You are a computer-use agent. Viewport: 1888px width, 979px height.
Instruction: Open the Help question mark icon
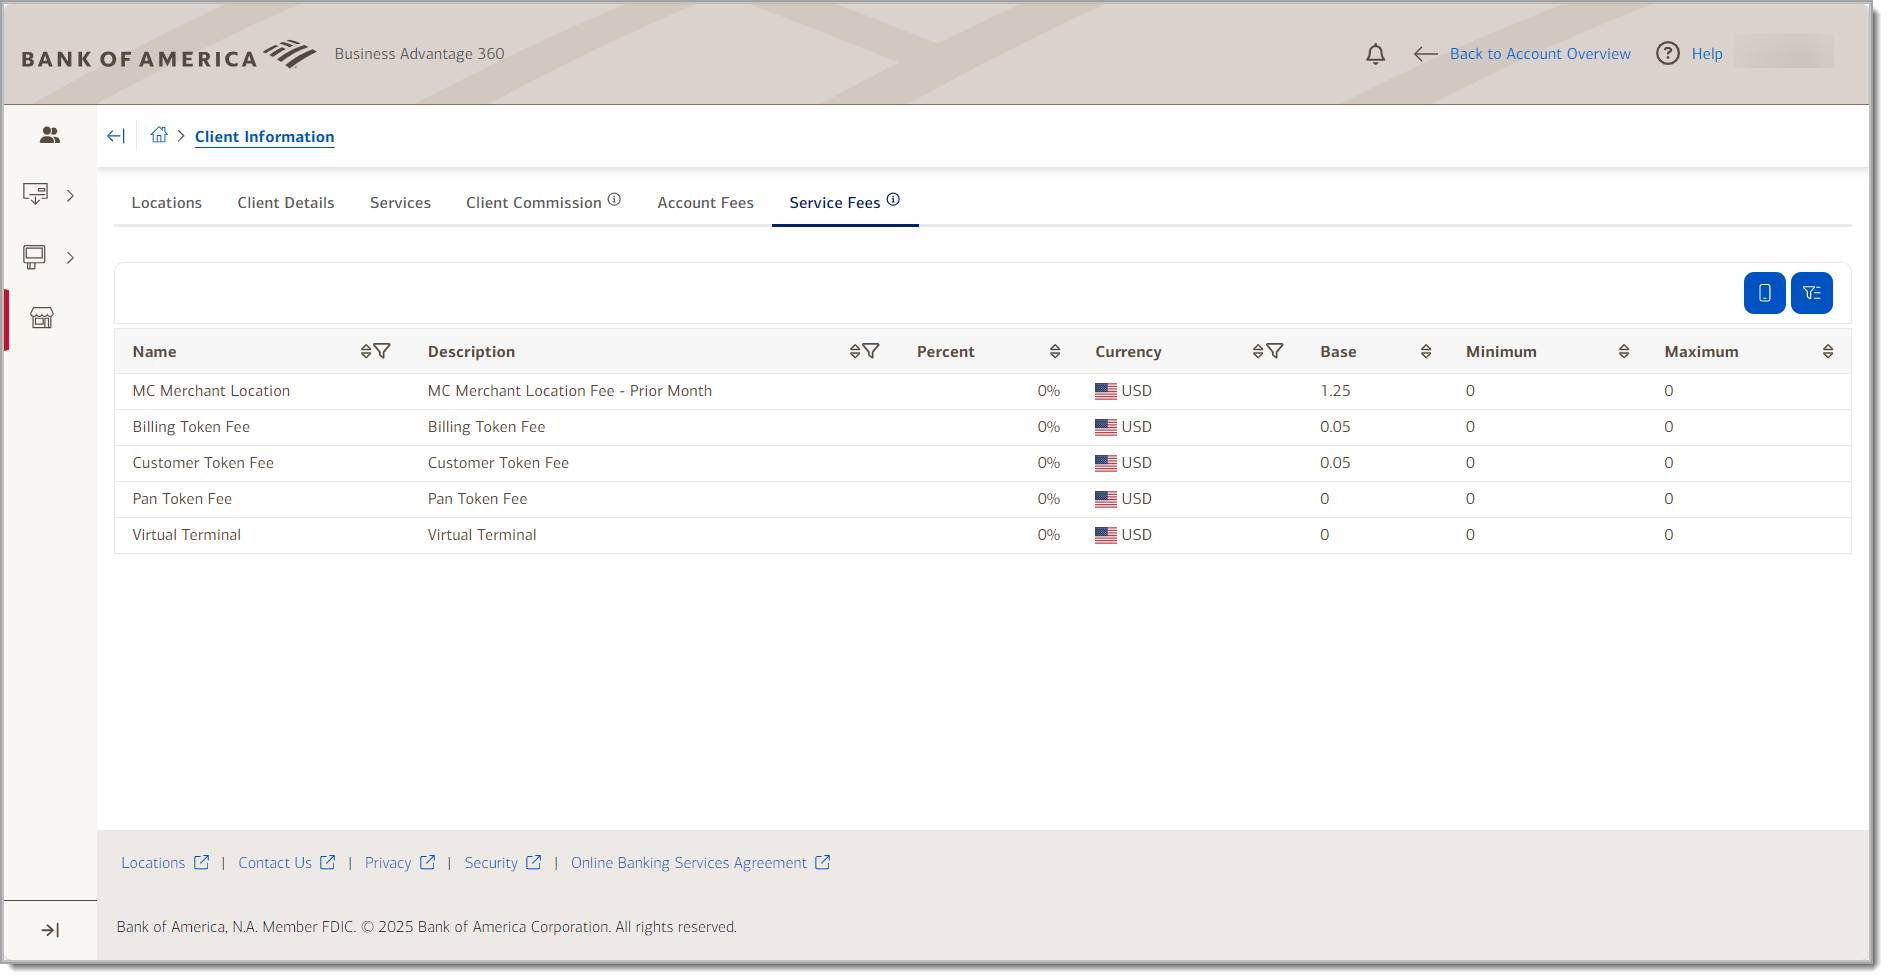(x=1667, y=53)
